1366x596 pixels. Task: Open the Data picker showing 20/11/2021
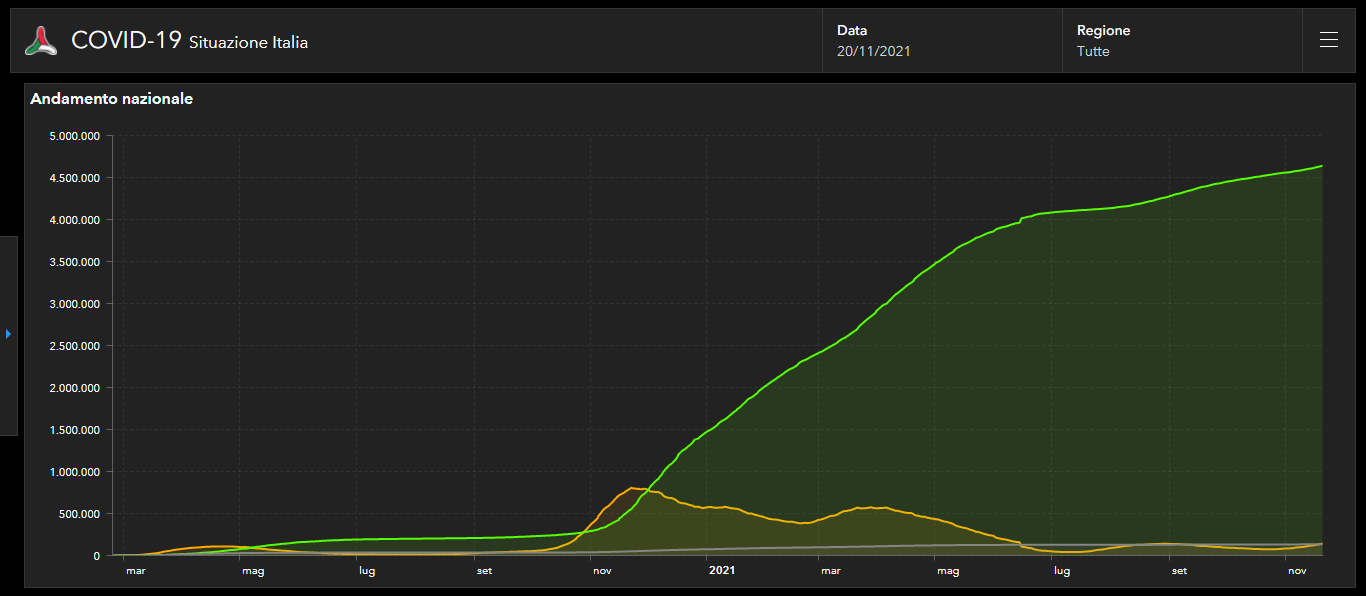click(x=873, y=51)
